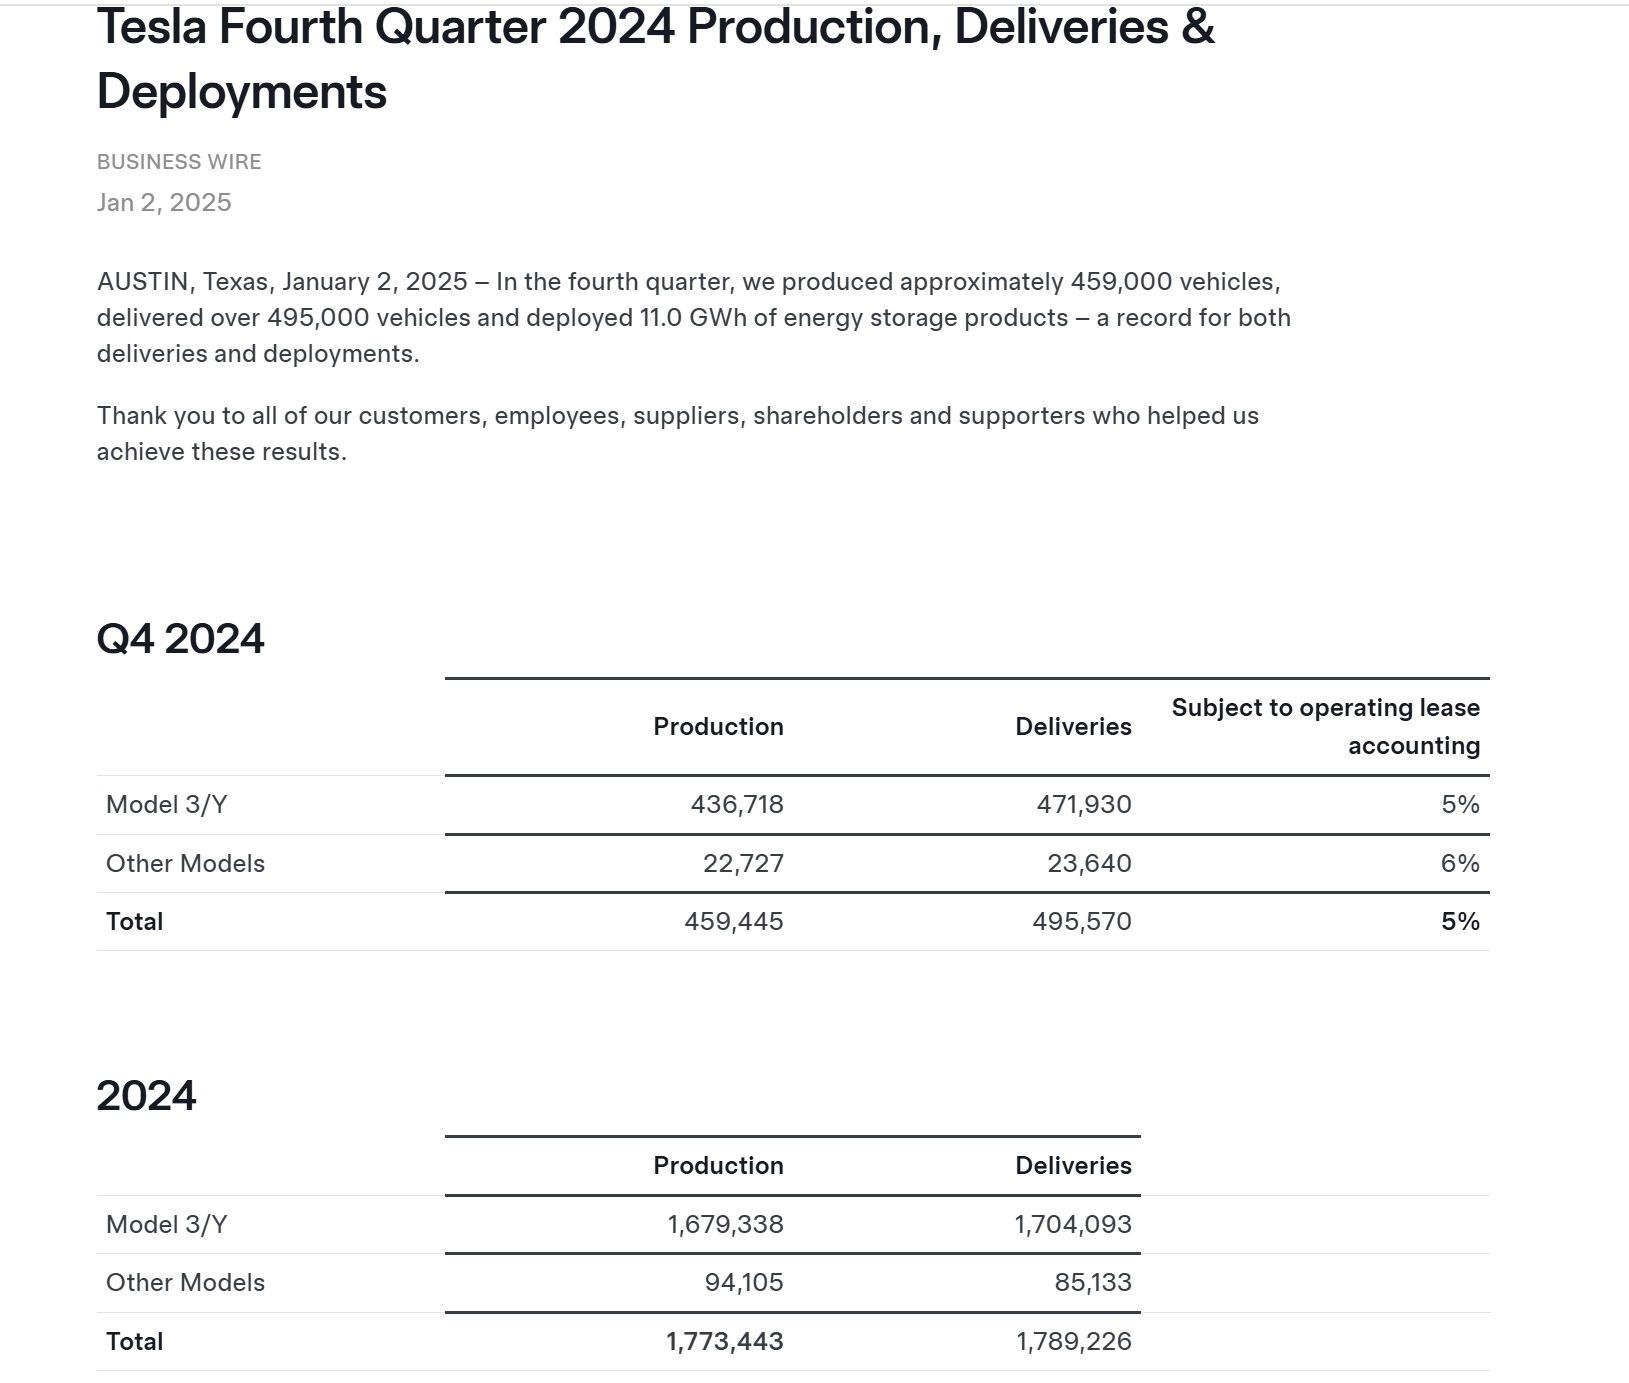Select the annual production value "1,679,338"
This screenshot has width=1629, height=1383.
tap(725, 1225)
